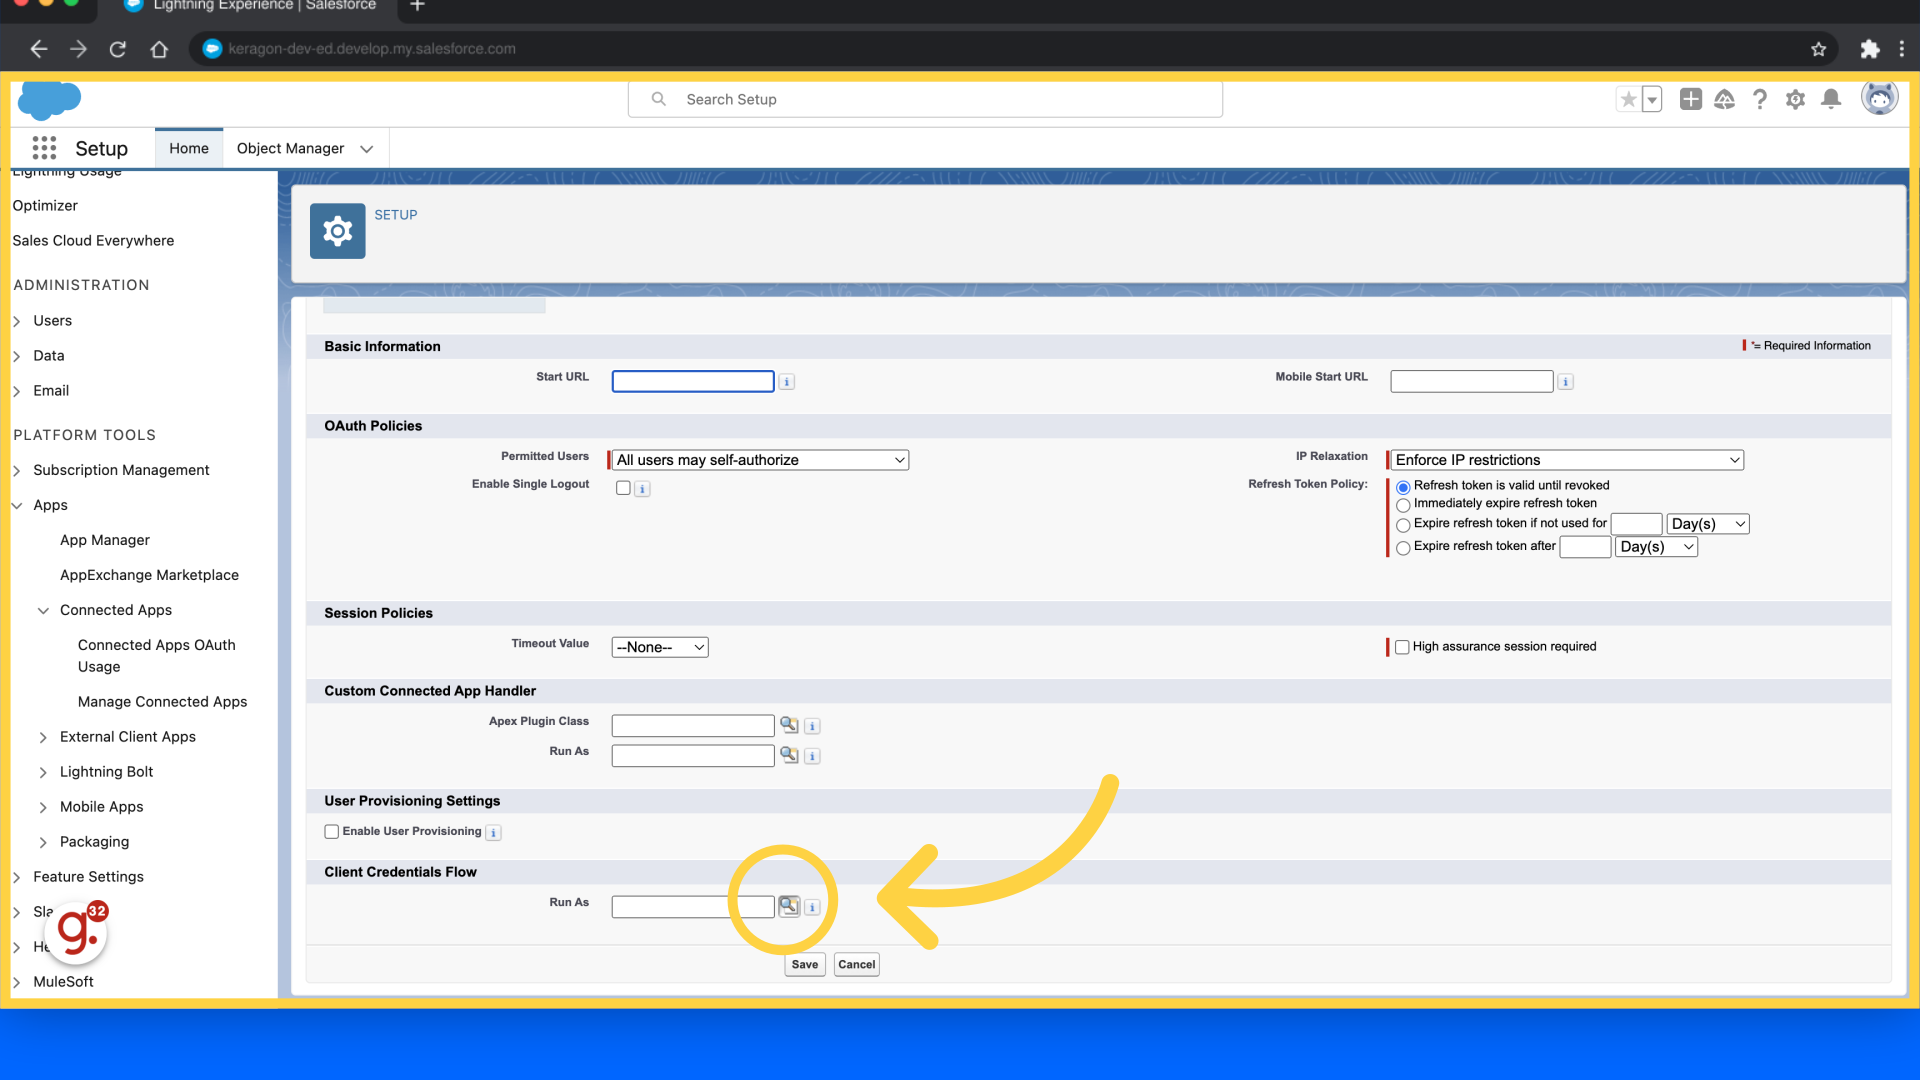This screenshot has width=1920, height=1080.
Task: Click the Custom Handler Run As info icon
Action: [x=813, y=756]
